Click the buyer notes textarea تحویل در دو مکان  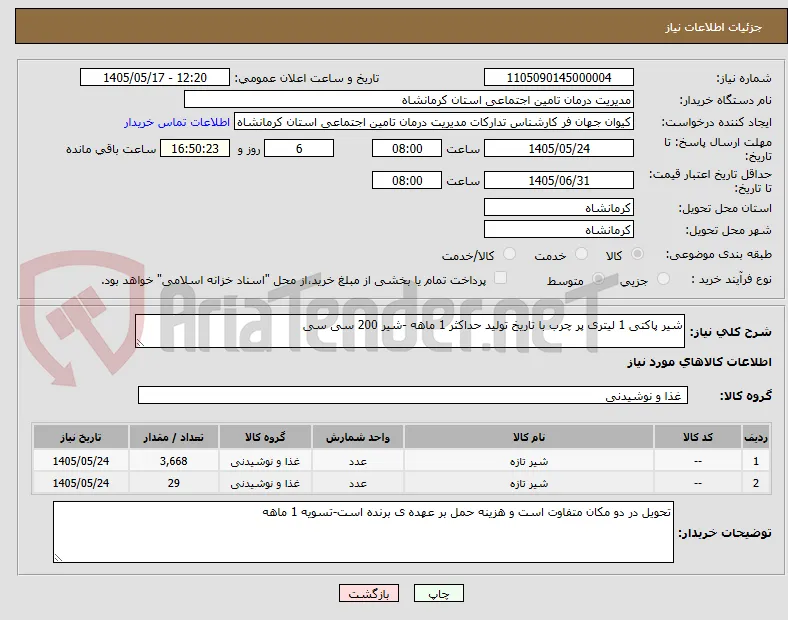[363, 532]
